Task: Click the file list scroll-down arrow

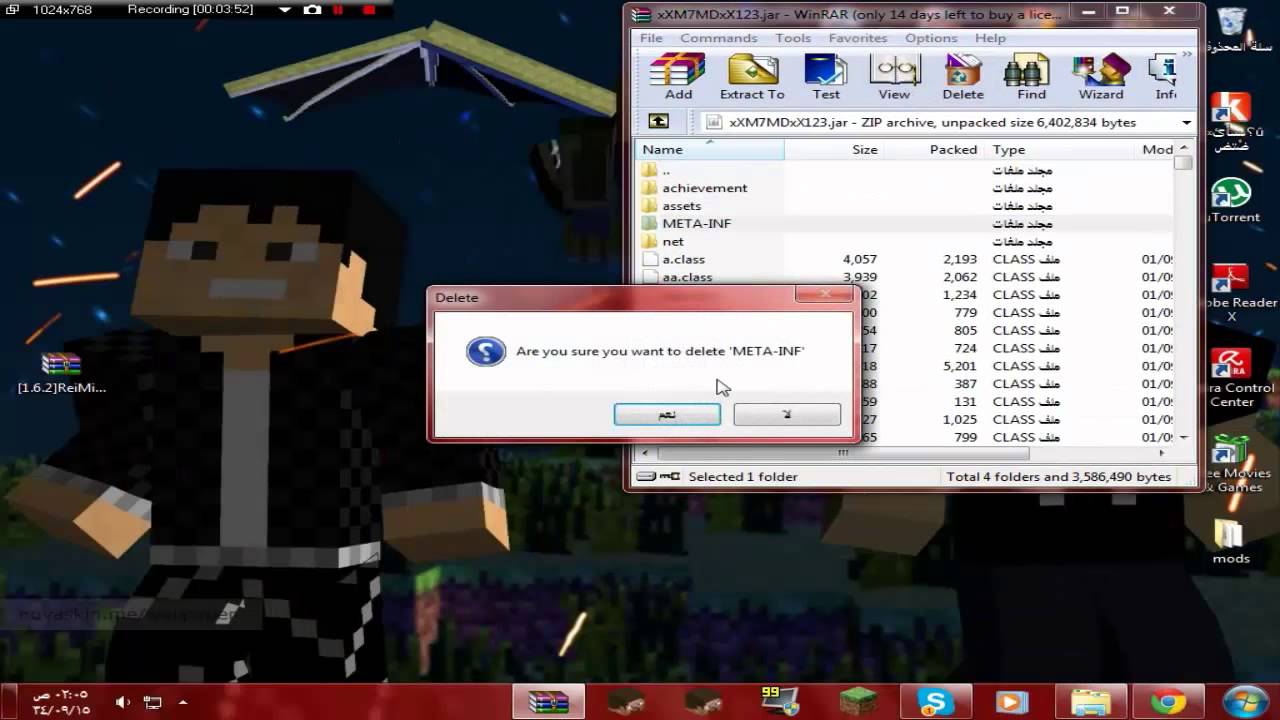Action: tap(1184, 437)
